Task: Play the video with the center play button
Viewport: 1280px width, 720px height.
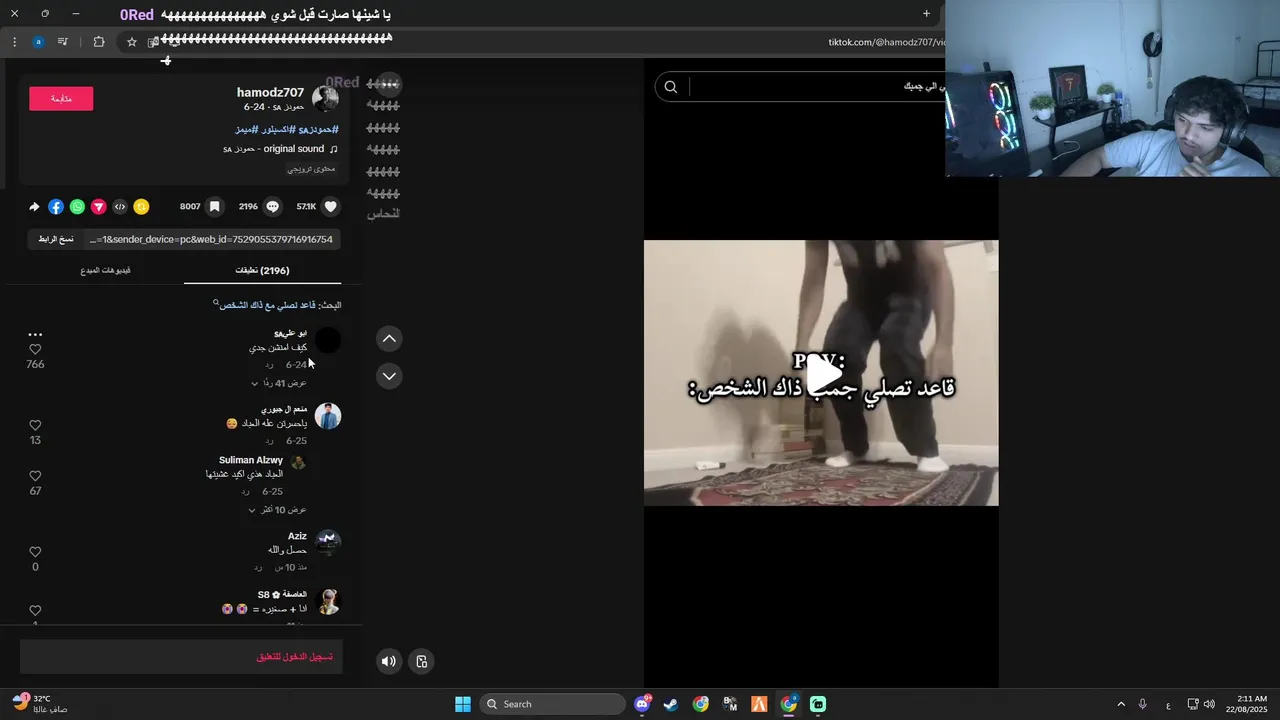Action: (823, 374)
